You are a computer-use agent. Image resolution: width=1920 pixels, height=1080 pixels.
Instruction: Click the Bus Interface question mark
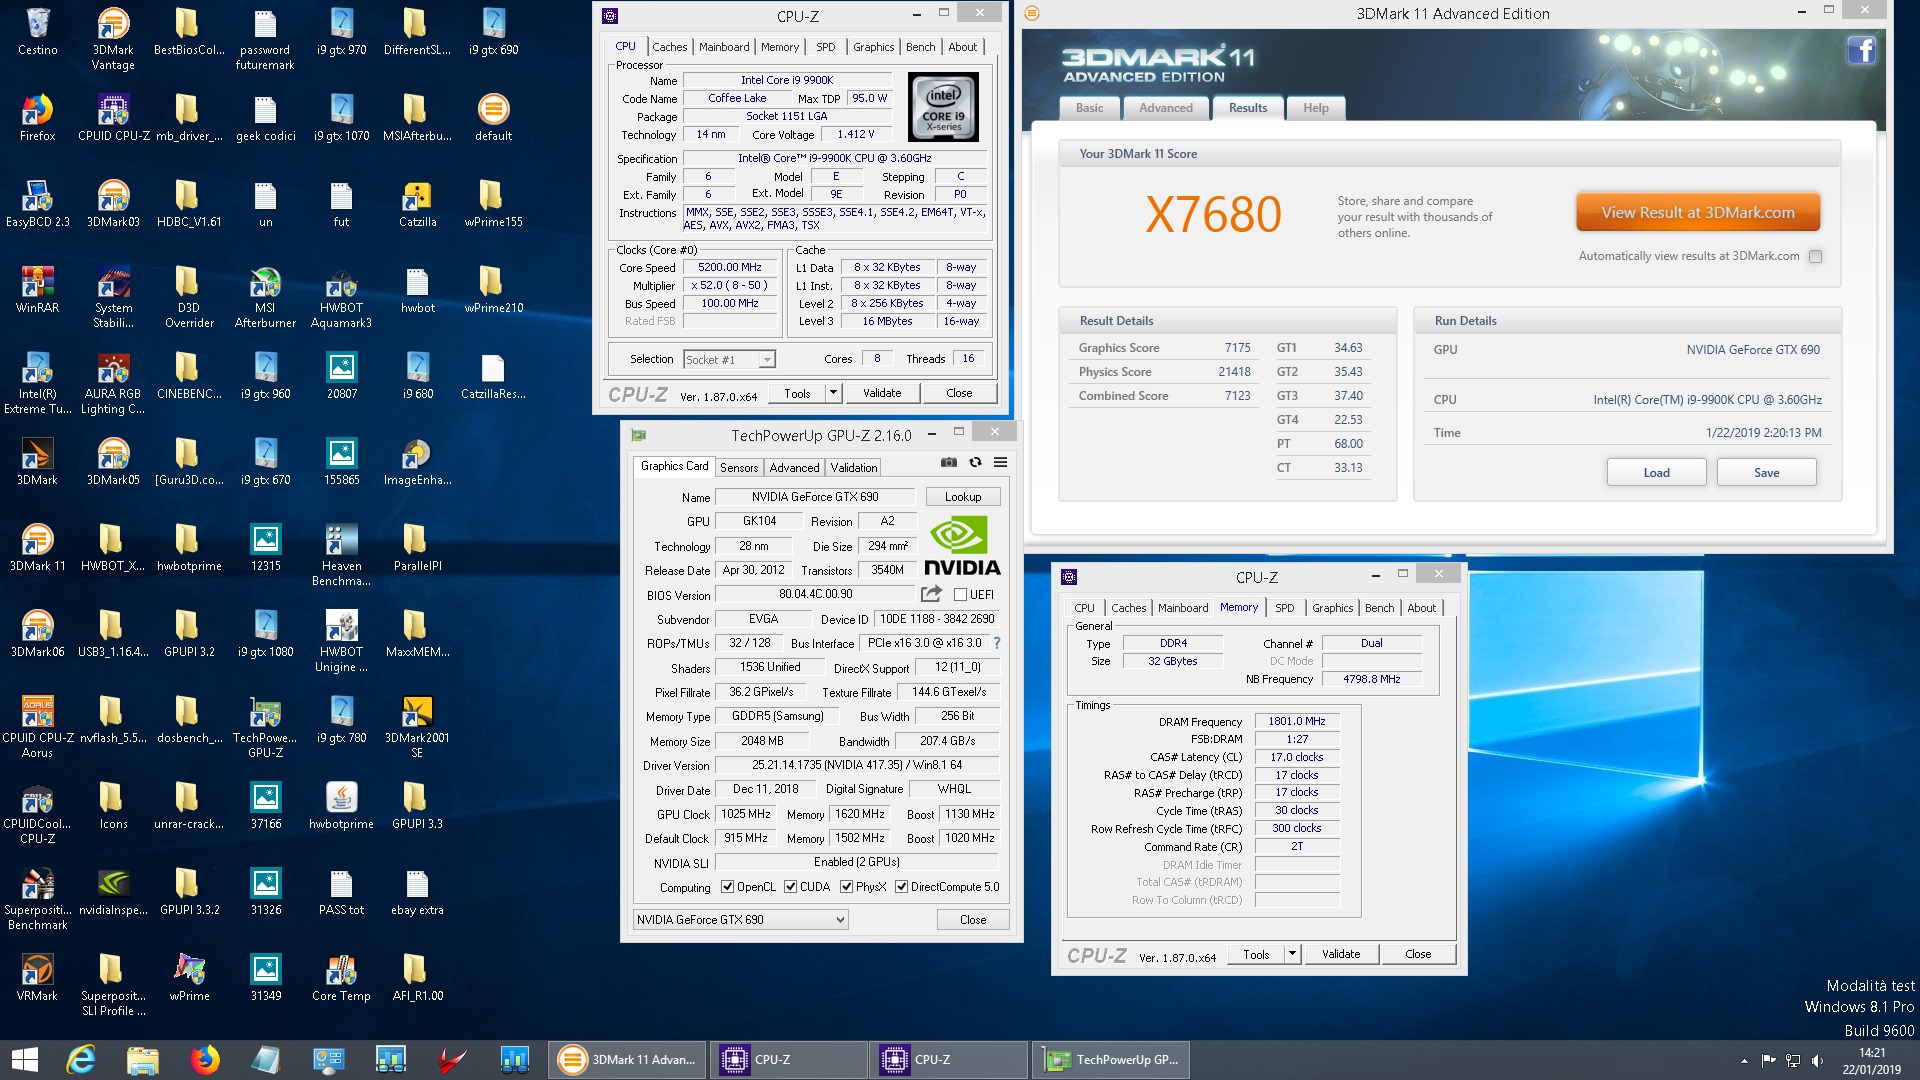(x=996, y=643)
